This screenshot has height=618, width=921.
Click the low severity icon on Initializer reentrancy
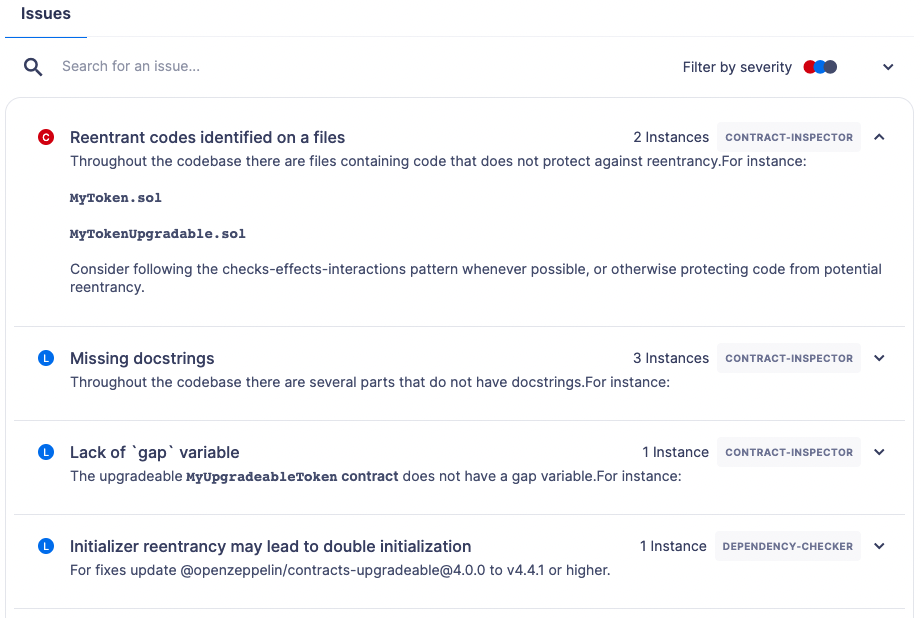point(45,546)
